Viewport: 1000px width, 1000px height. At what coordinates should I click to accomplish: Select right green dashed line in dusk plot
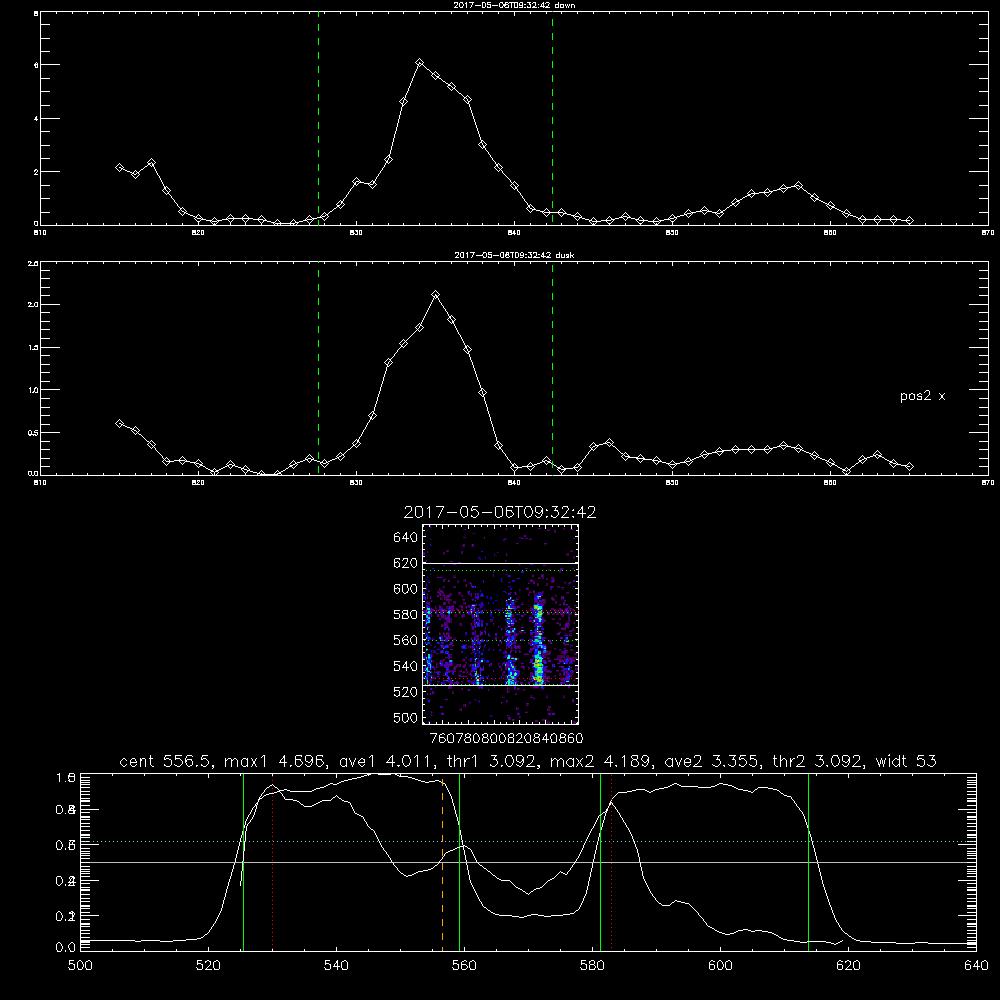[552, 368]
